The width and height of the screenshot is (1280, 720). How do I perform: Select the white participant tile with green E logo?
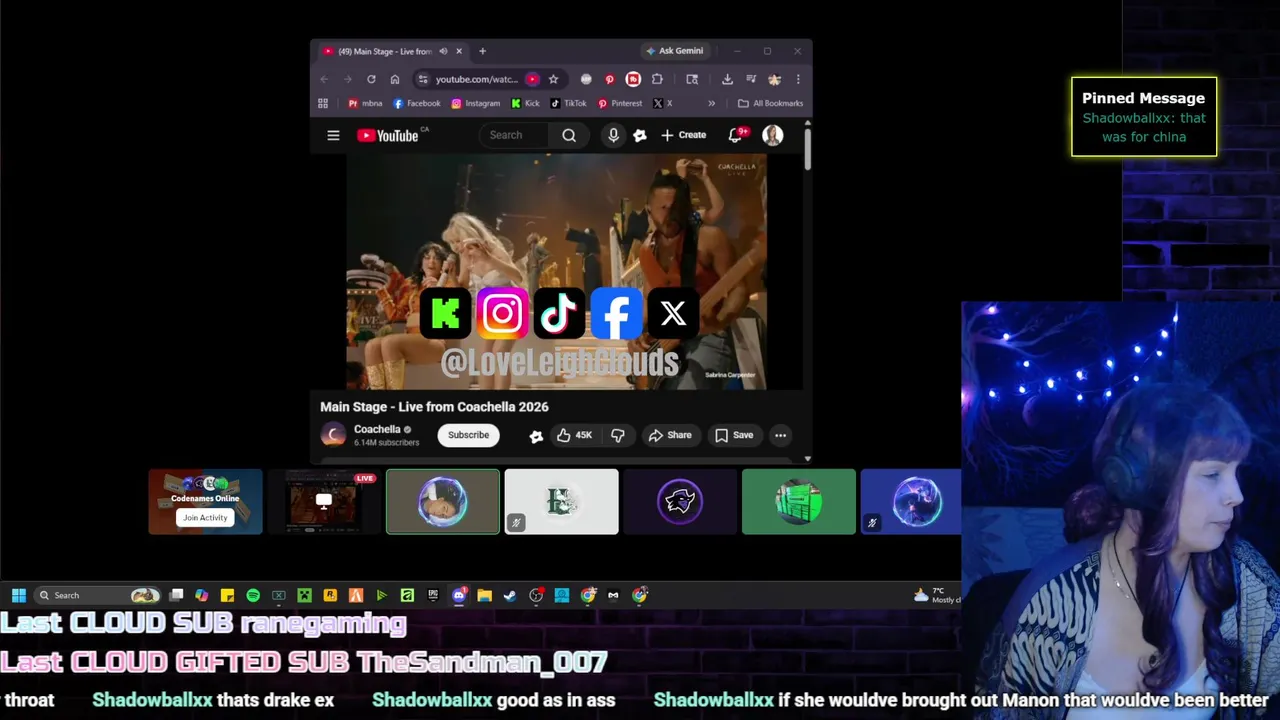(561, 501)
